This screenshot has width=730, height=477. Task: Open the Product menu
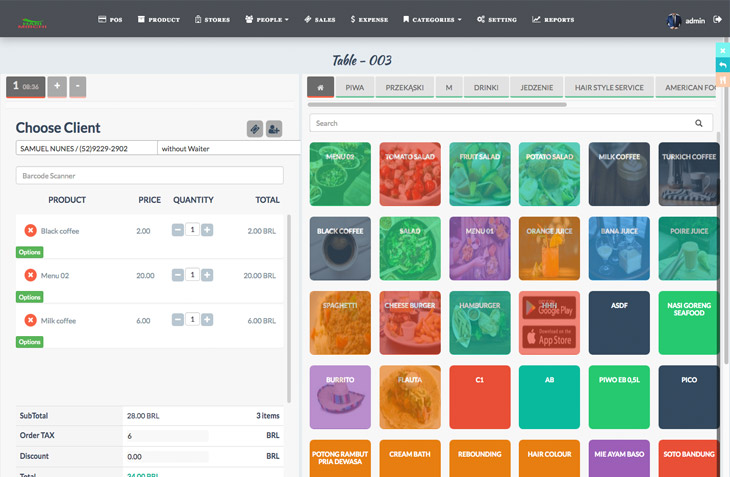(159, 20)
